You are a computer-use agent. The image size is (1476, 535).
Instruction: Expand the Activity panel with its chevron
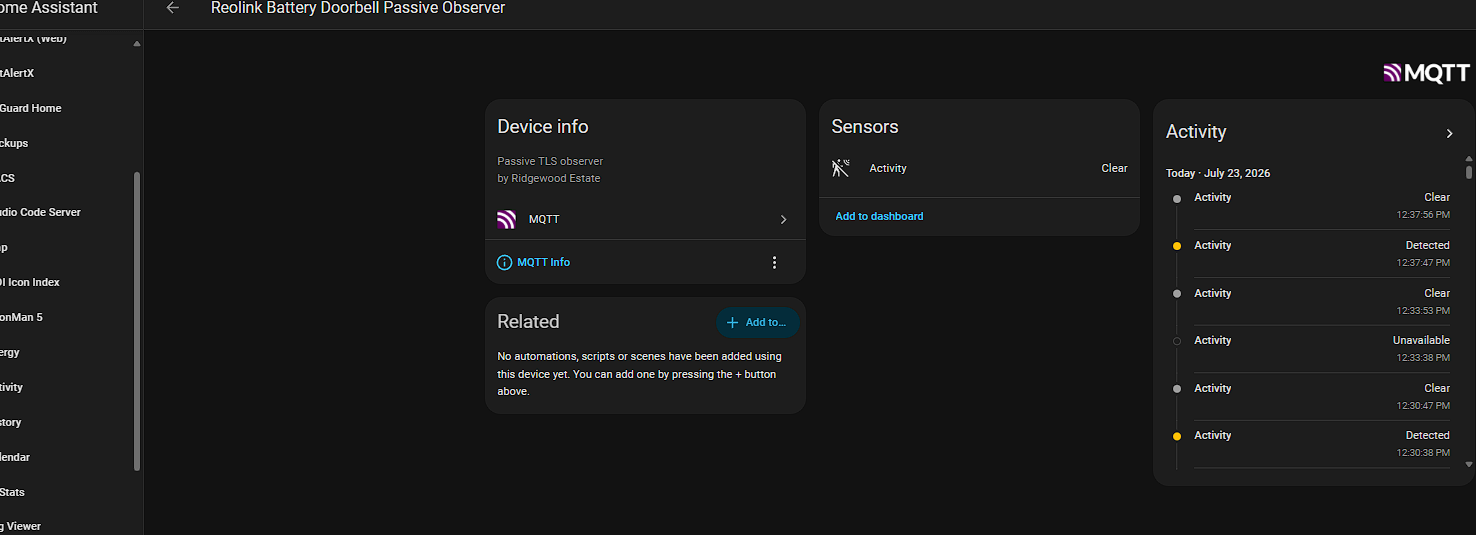[x=1449, y=133]
